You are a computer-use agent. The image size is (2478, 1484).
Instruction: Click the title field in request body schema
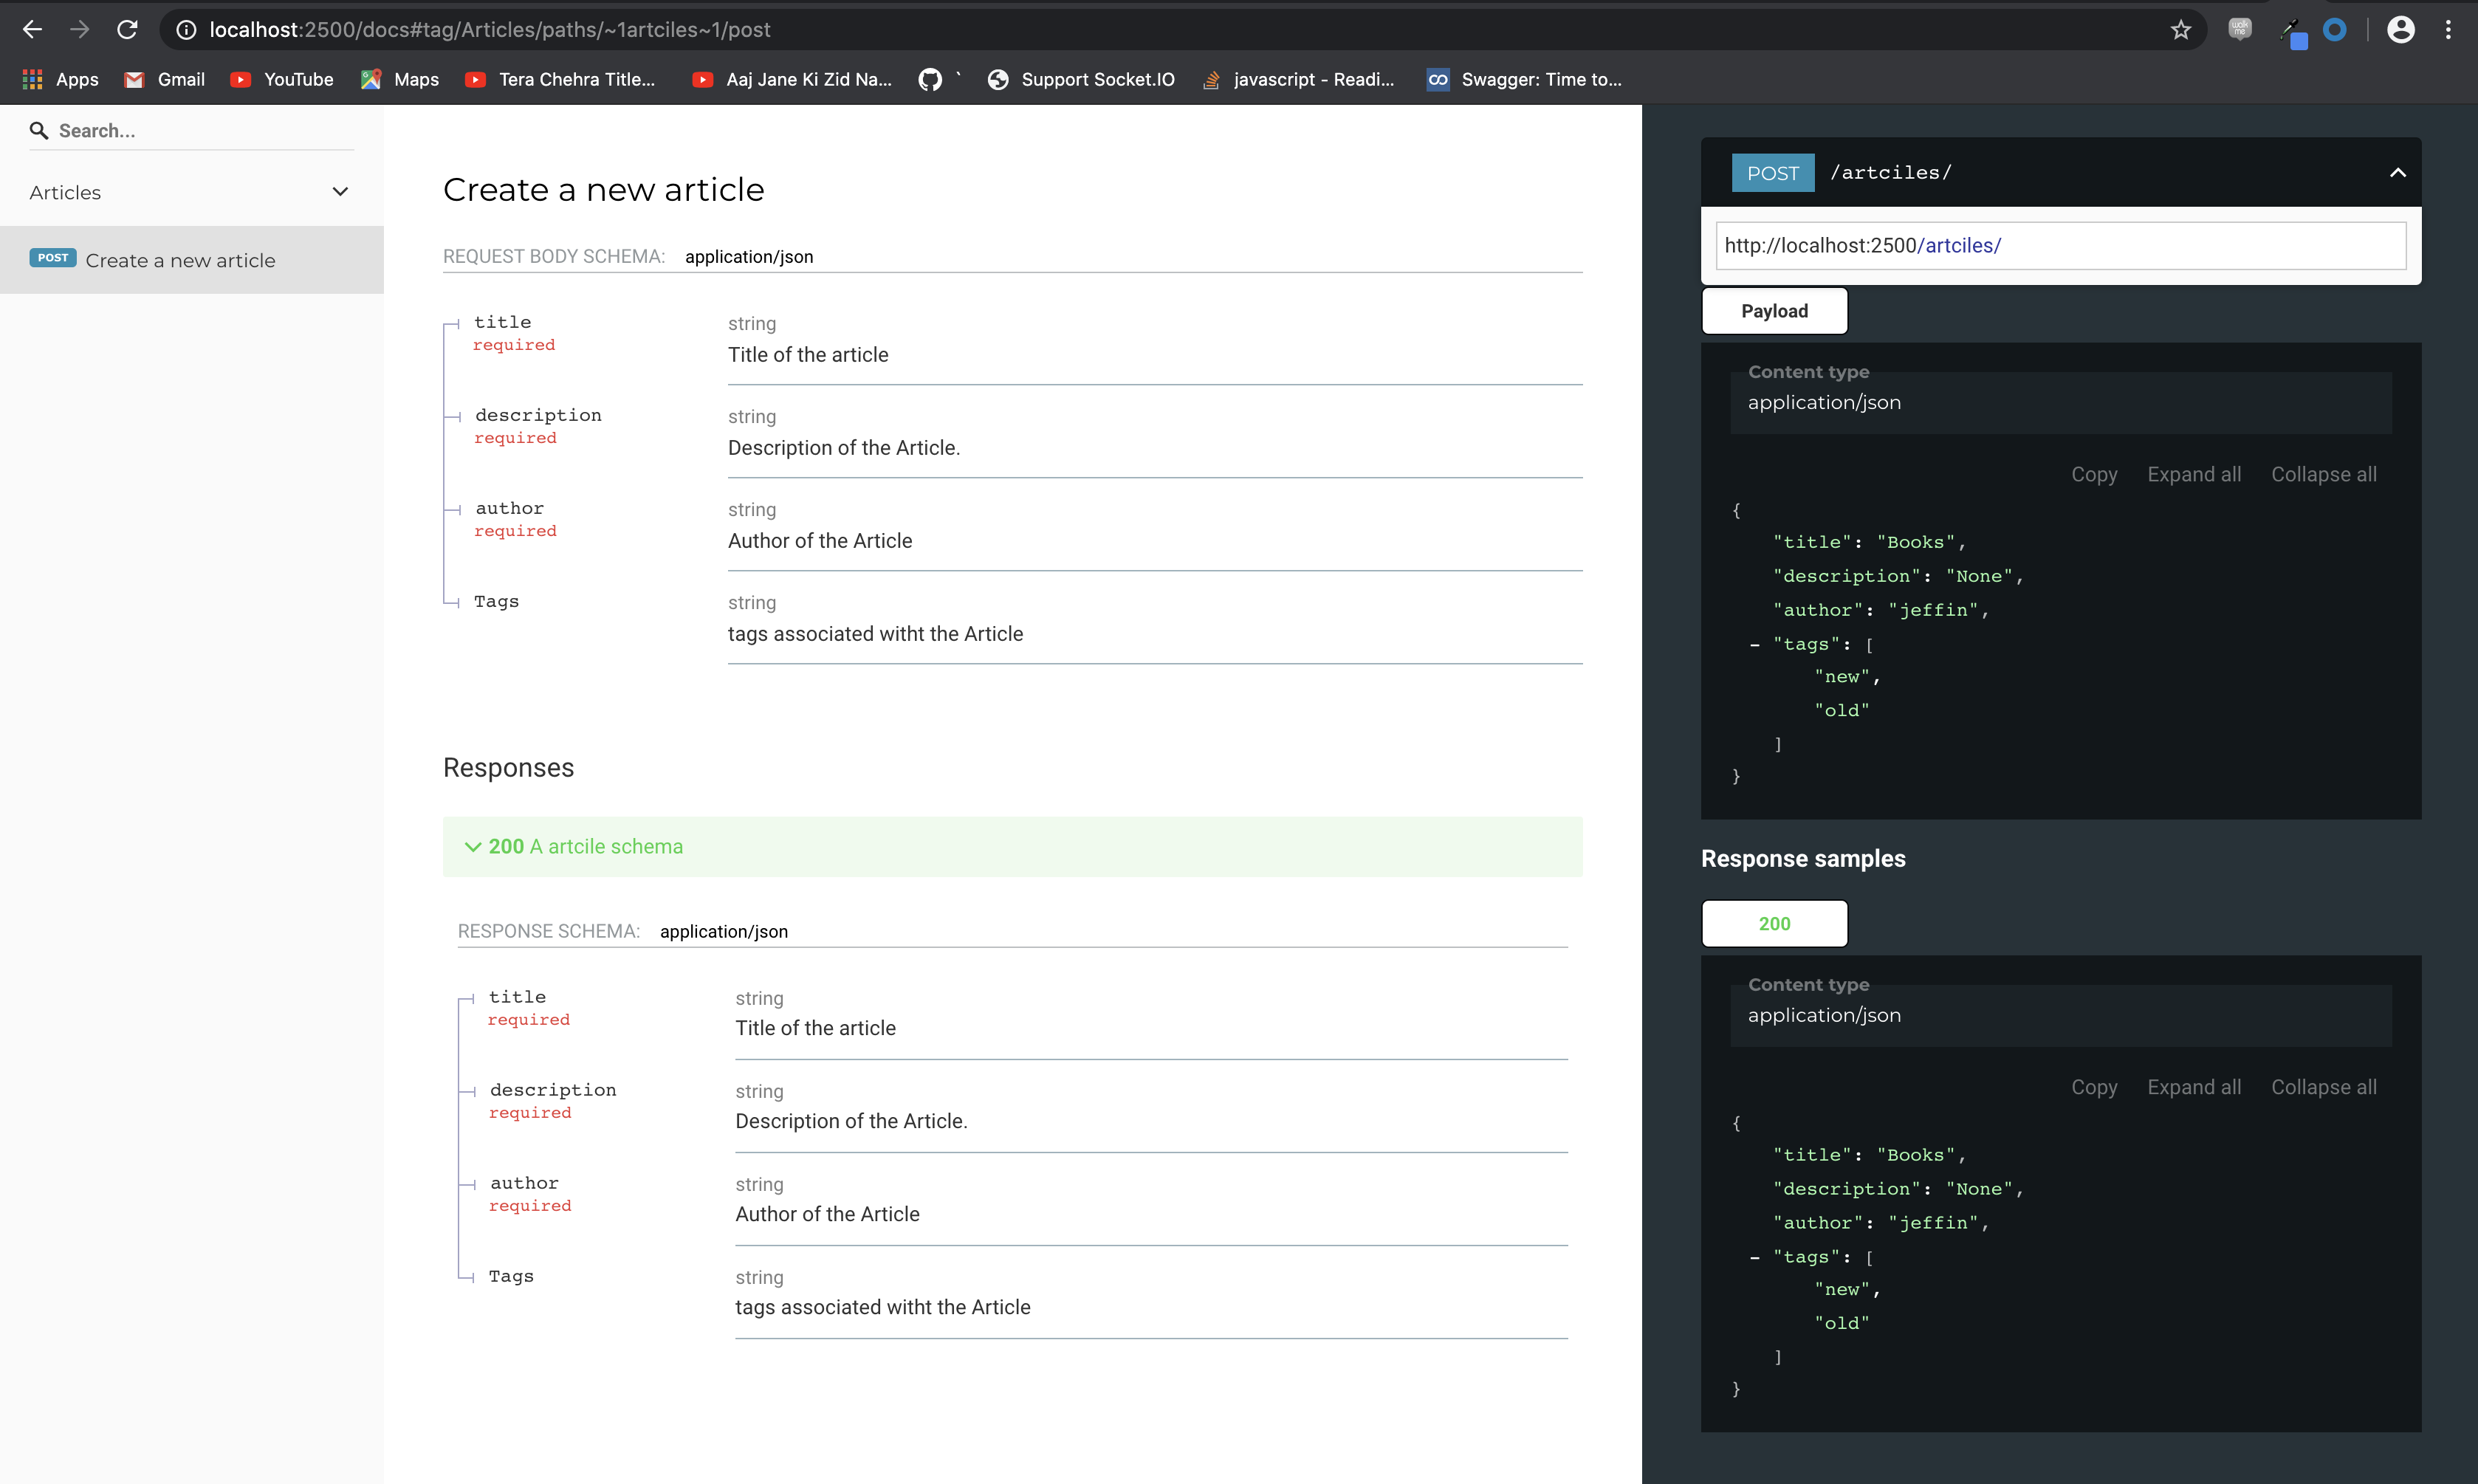[502, 322]
